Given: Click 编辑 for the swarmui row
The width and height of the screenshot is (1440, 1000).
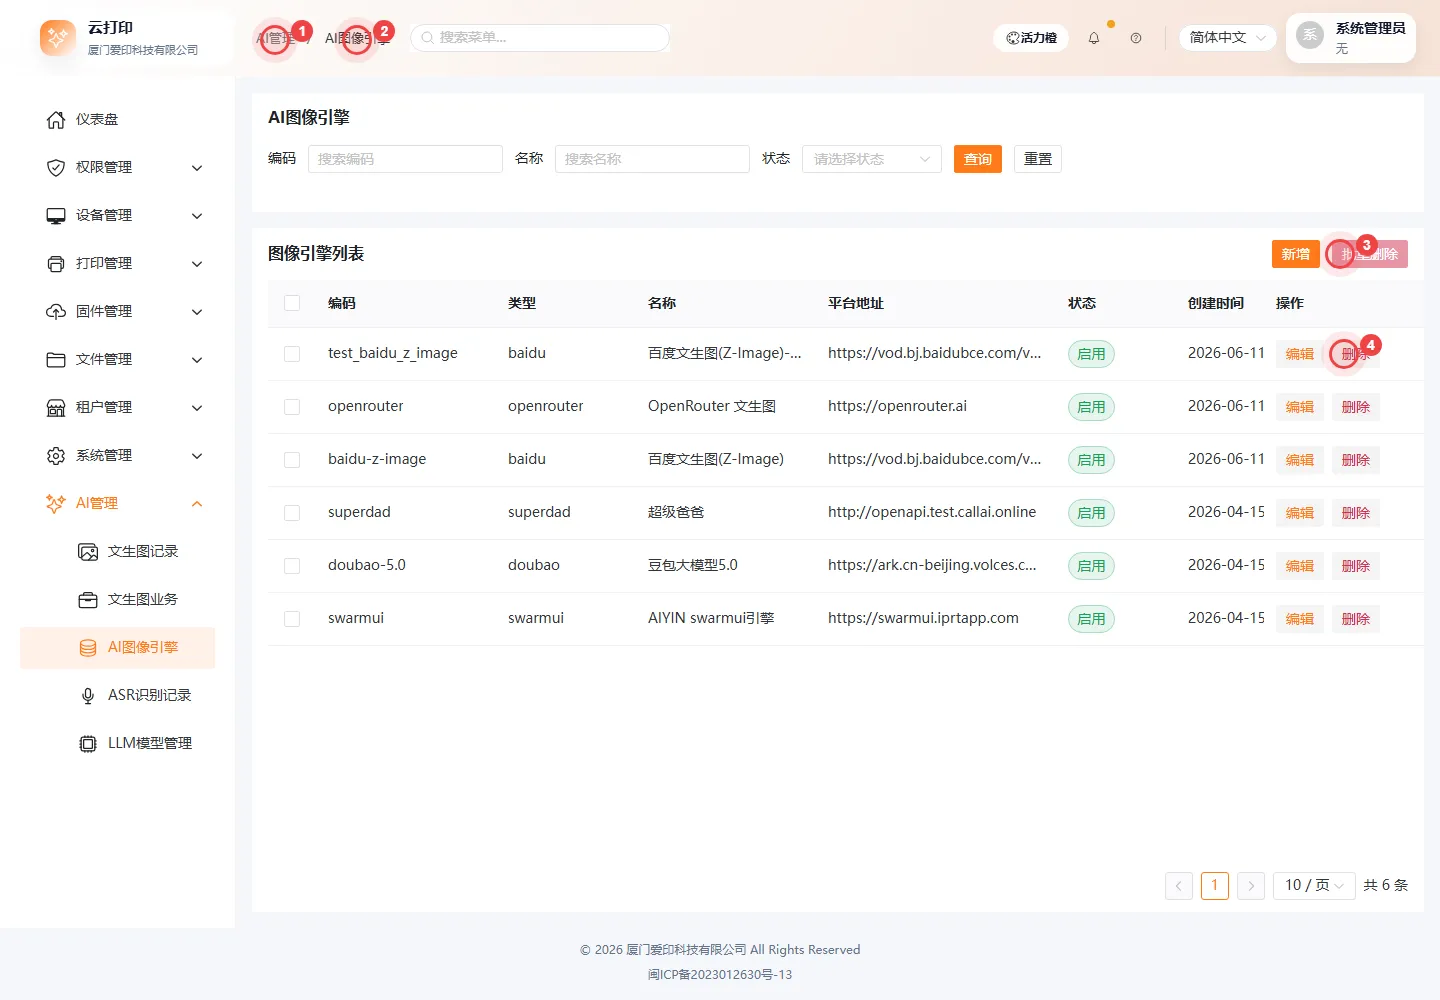Looking at the screenshot, I should tap(1300, 619).
